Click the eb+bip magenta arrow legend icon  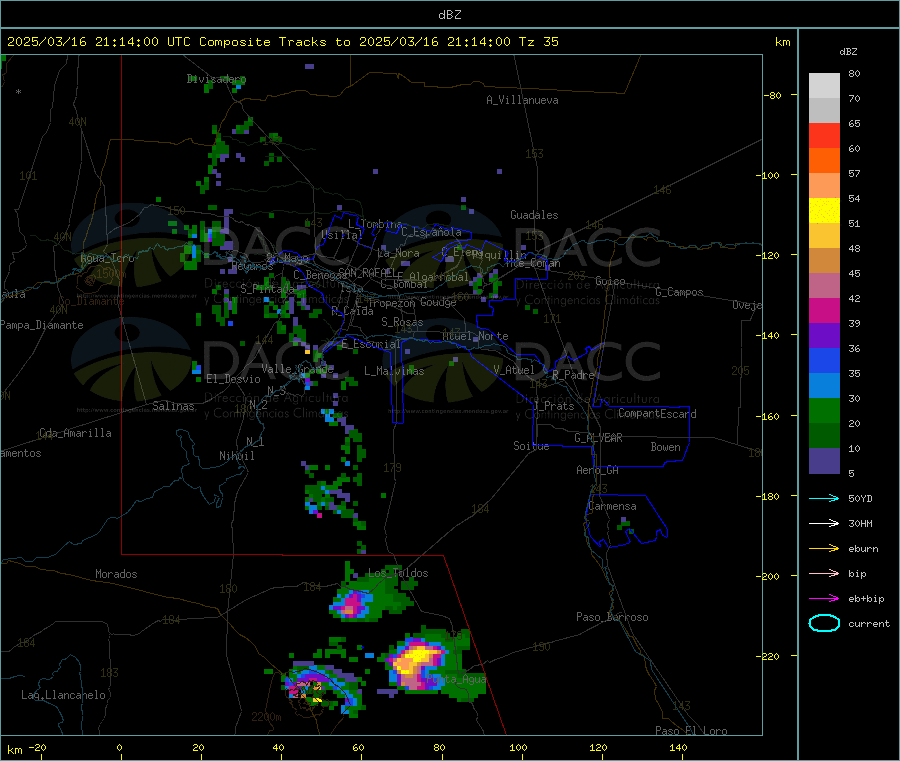point(824,599)
